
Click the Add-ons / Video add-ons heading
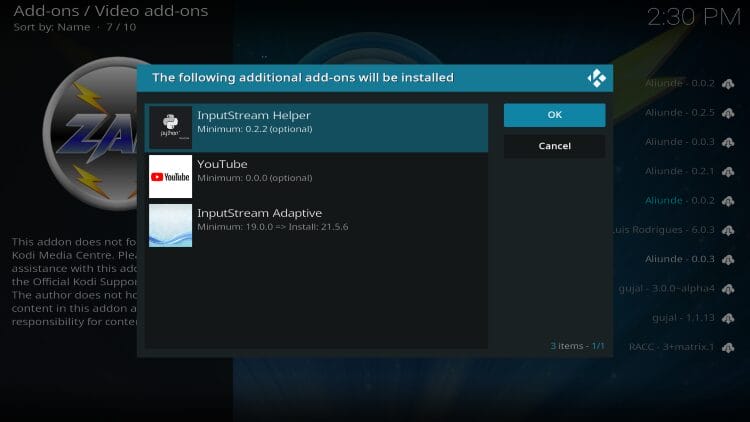[x=110, y=11]
